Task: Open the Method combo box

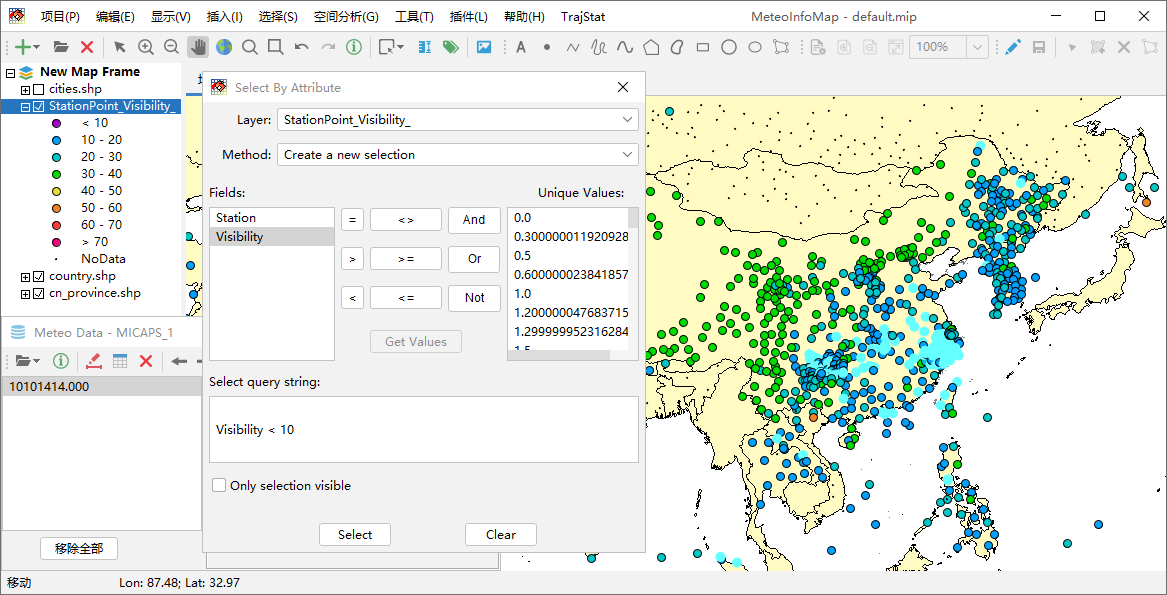Action: coord(457,155)
